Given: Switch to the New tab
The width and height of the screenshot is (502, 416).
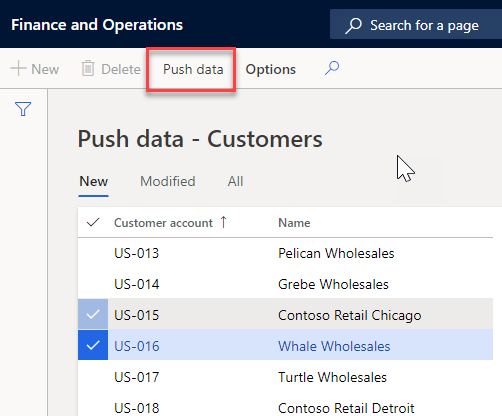Looking at the screenshot, I should coord(93,182).
